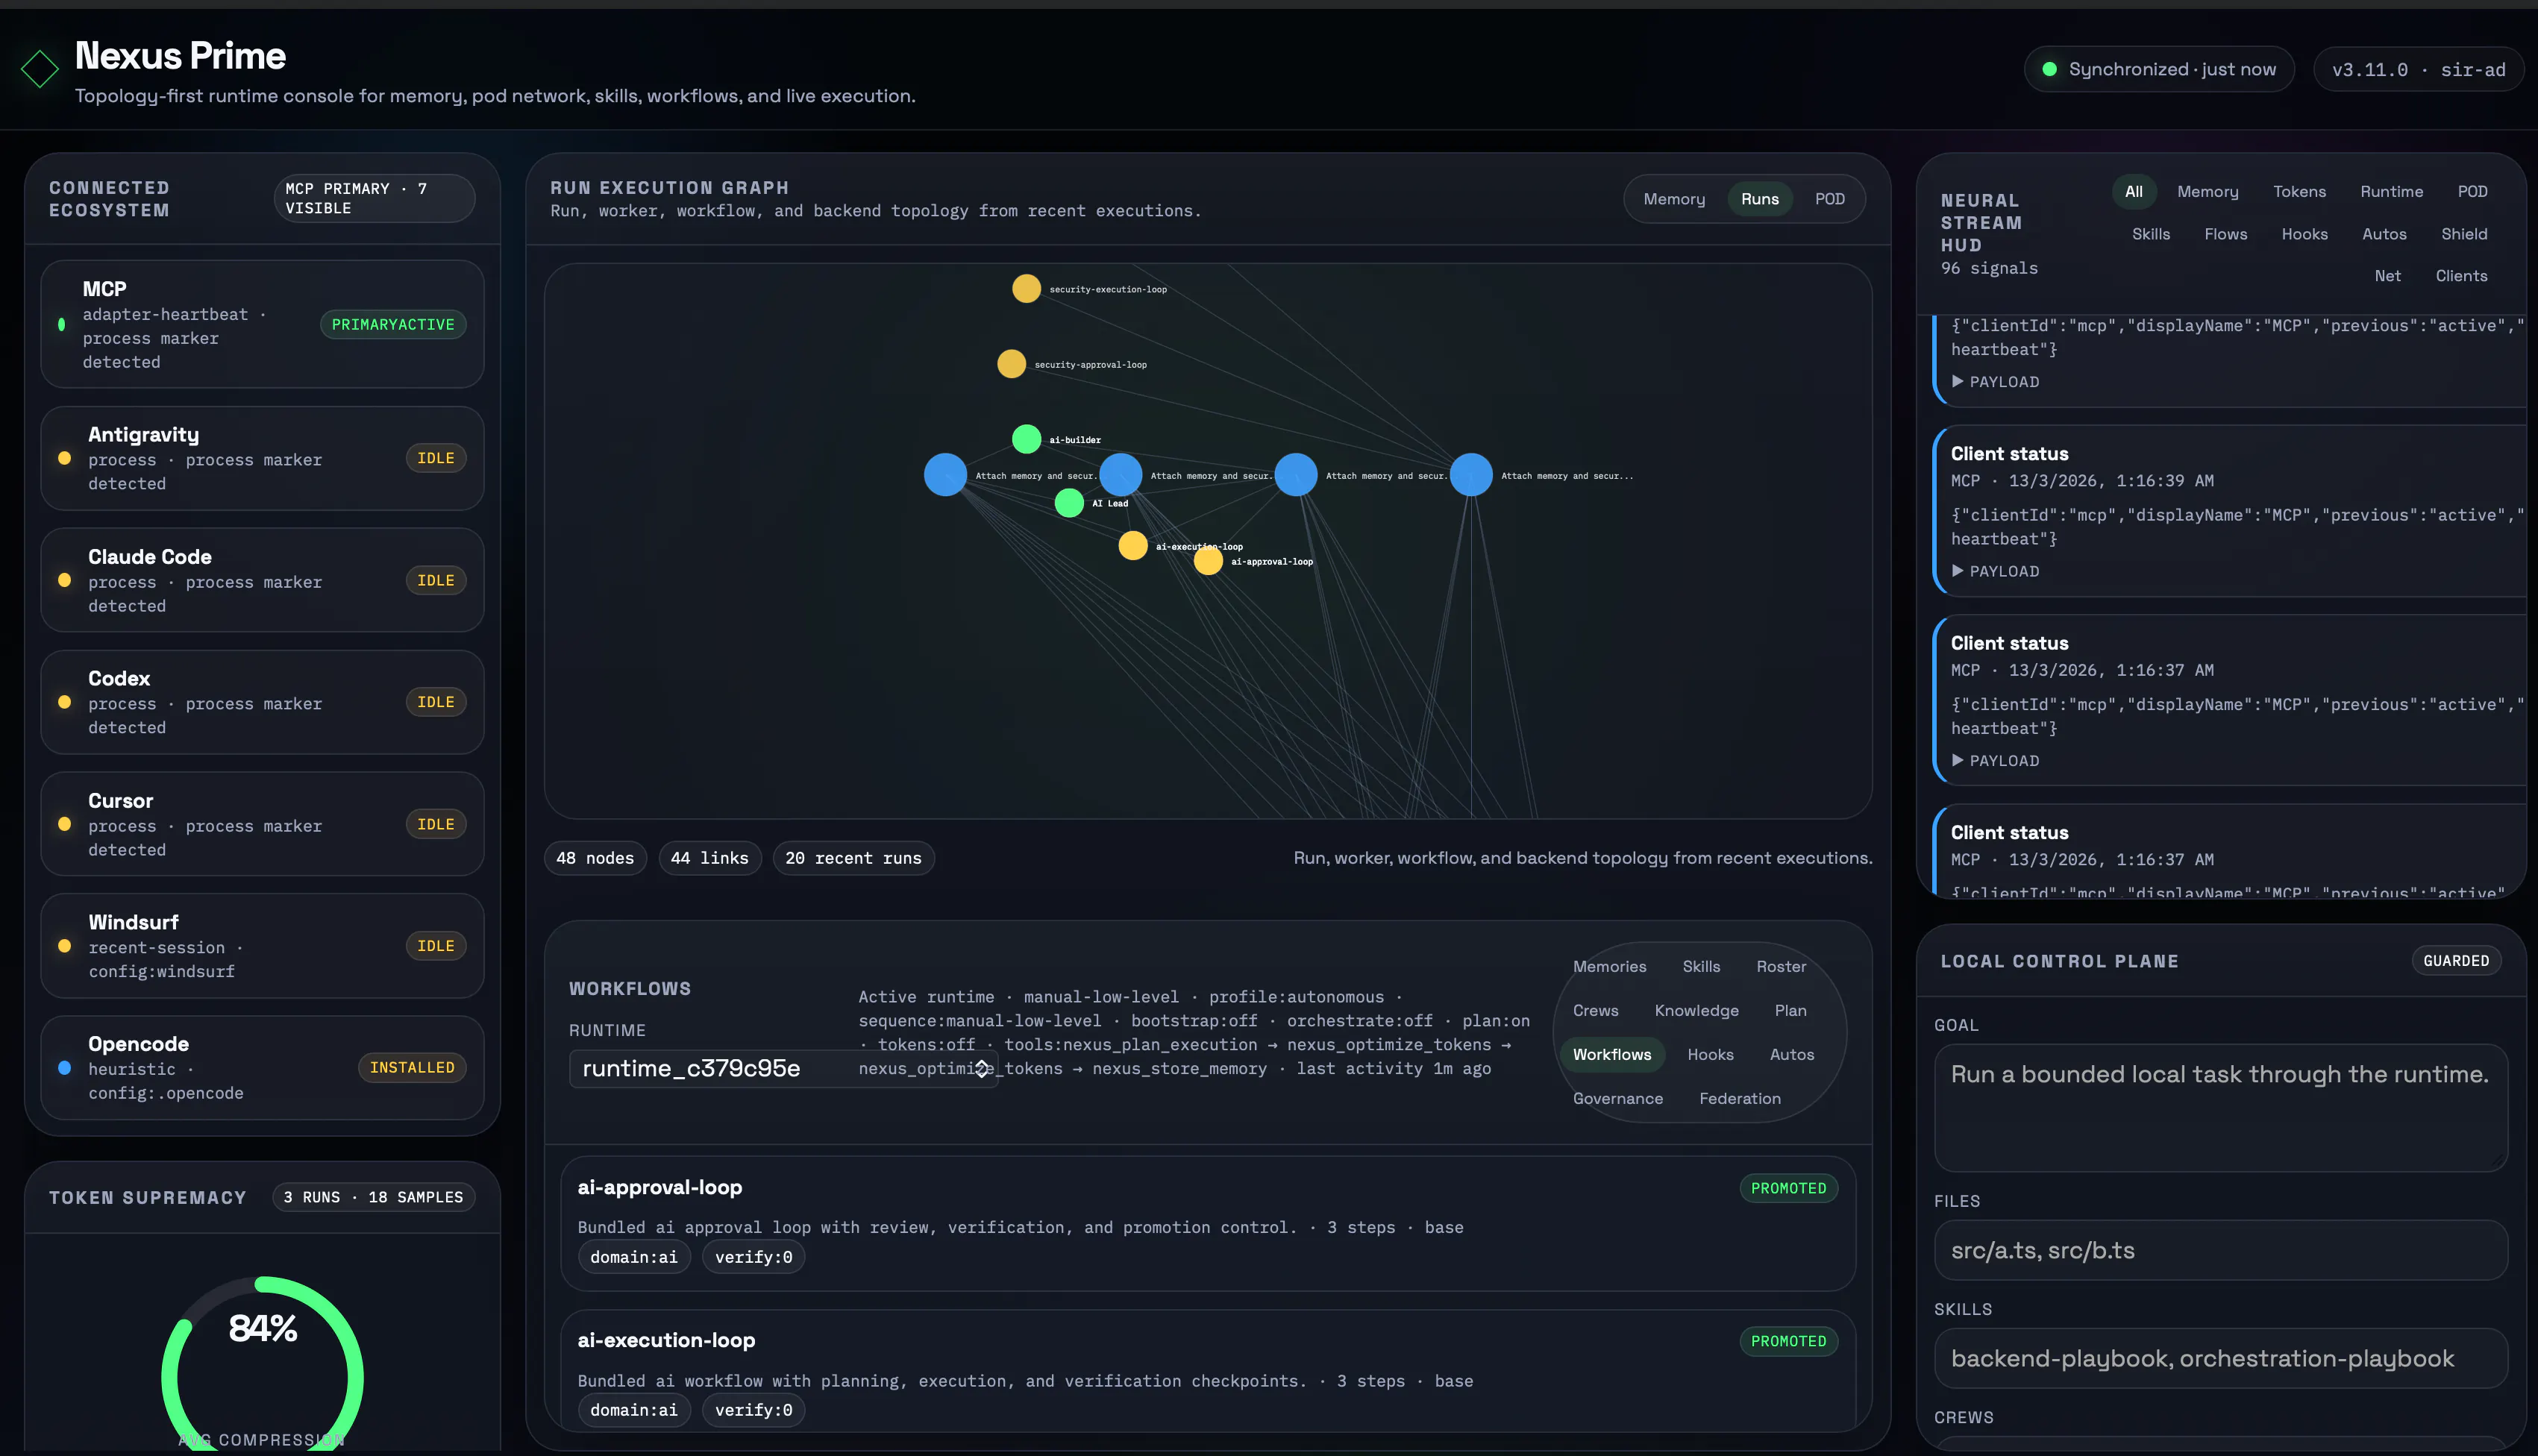This screenshot has height=1456, width=2538.
Task: Select the green AI Lead graph node
Action: (x=1069, y=503)
